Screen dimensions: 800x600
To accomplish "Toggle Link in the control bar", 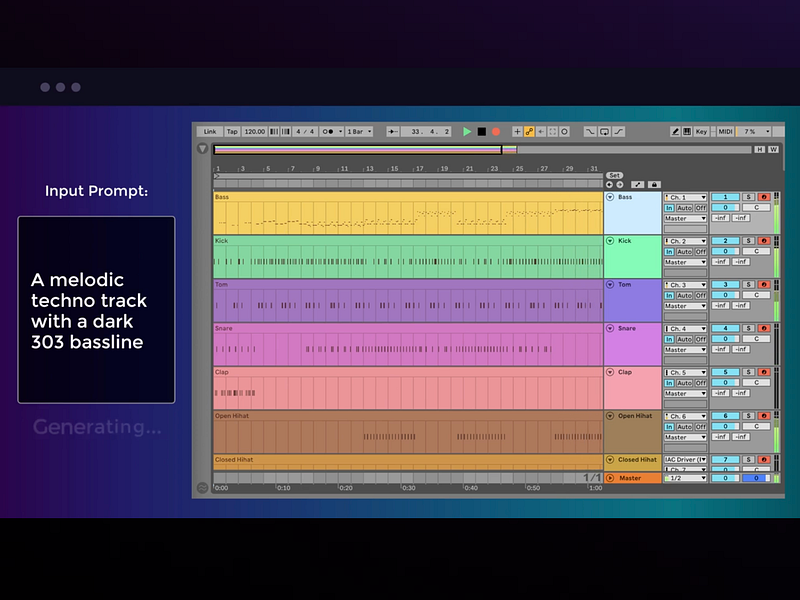I will (x=210, y=132).
